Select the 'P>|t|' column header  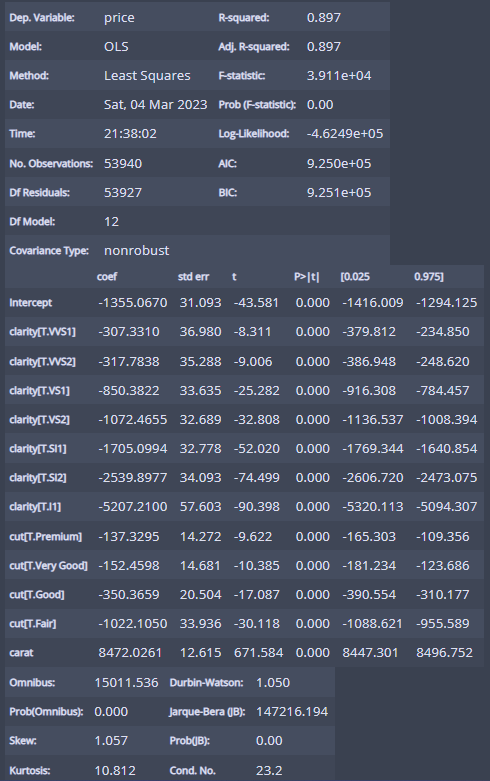coord(306,277)
